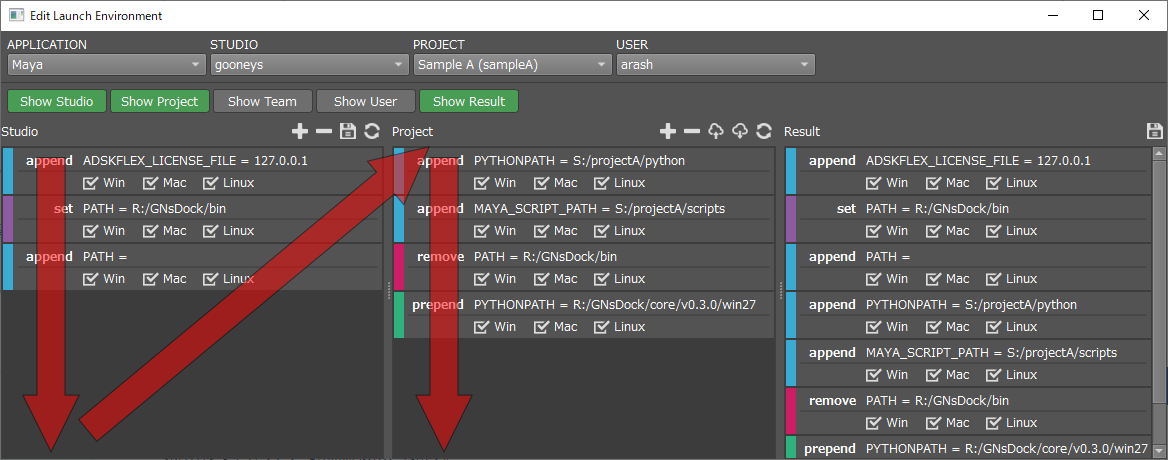Viewport: 1168px width, 460px height.
Task: Remove an entry using Studio minus icon
Action: [323, 131]
